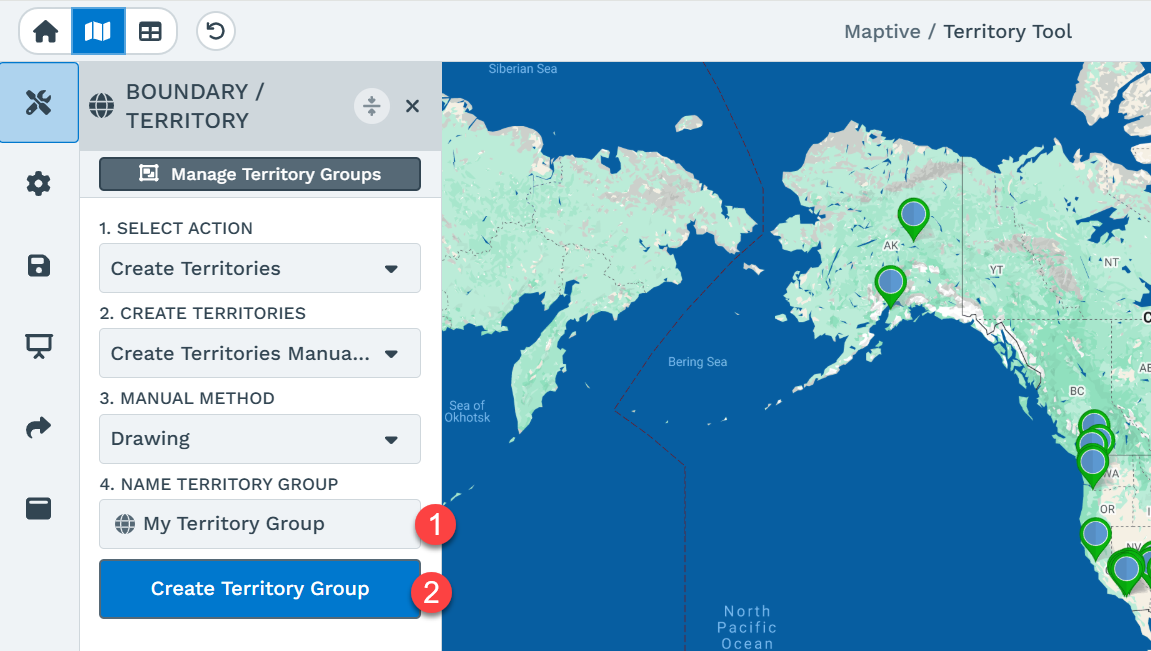Viewport: 1151px width, 651px height.
Task: Expand the Drawing manual method dropdown
Action: tap(260, 439)
